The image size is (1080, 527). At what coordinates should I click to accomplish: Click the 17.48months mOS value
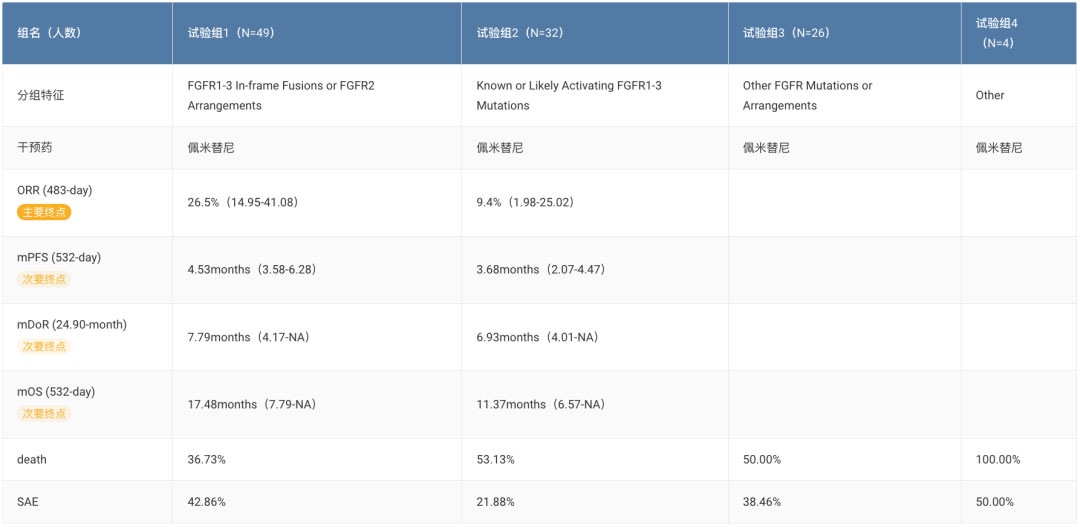click(x=251, y=404)
